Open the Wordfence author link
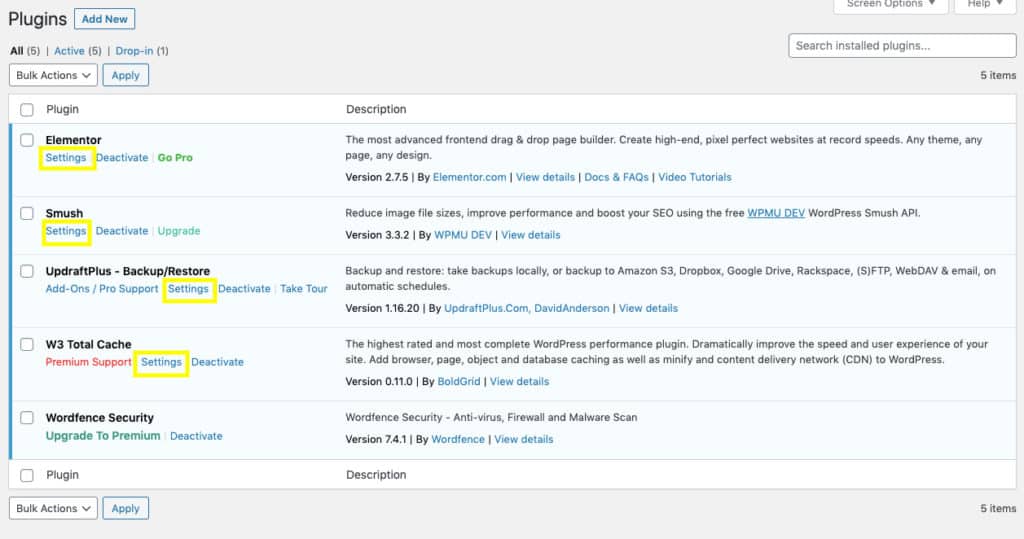 (x=458, y=439)
